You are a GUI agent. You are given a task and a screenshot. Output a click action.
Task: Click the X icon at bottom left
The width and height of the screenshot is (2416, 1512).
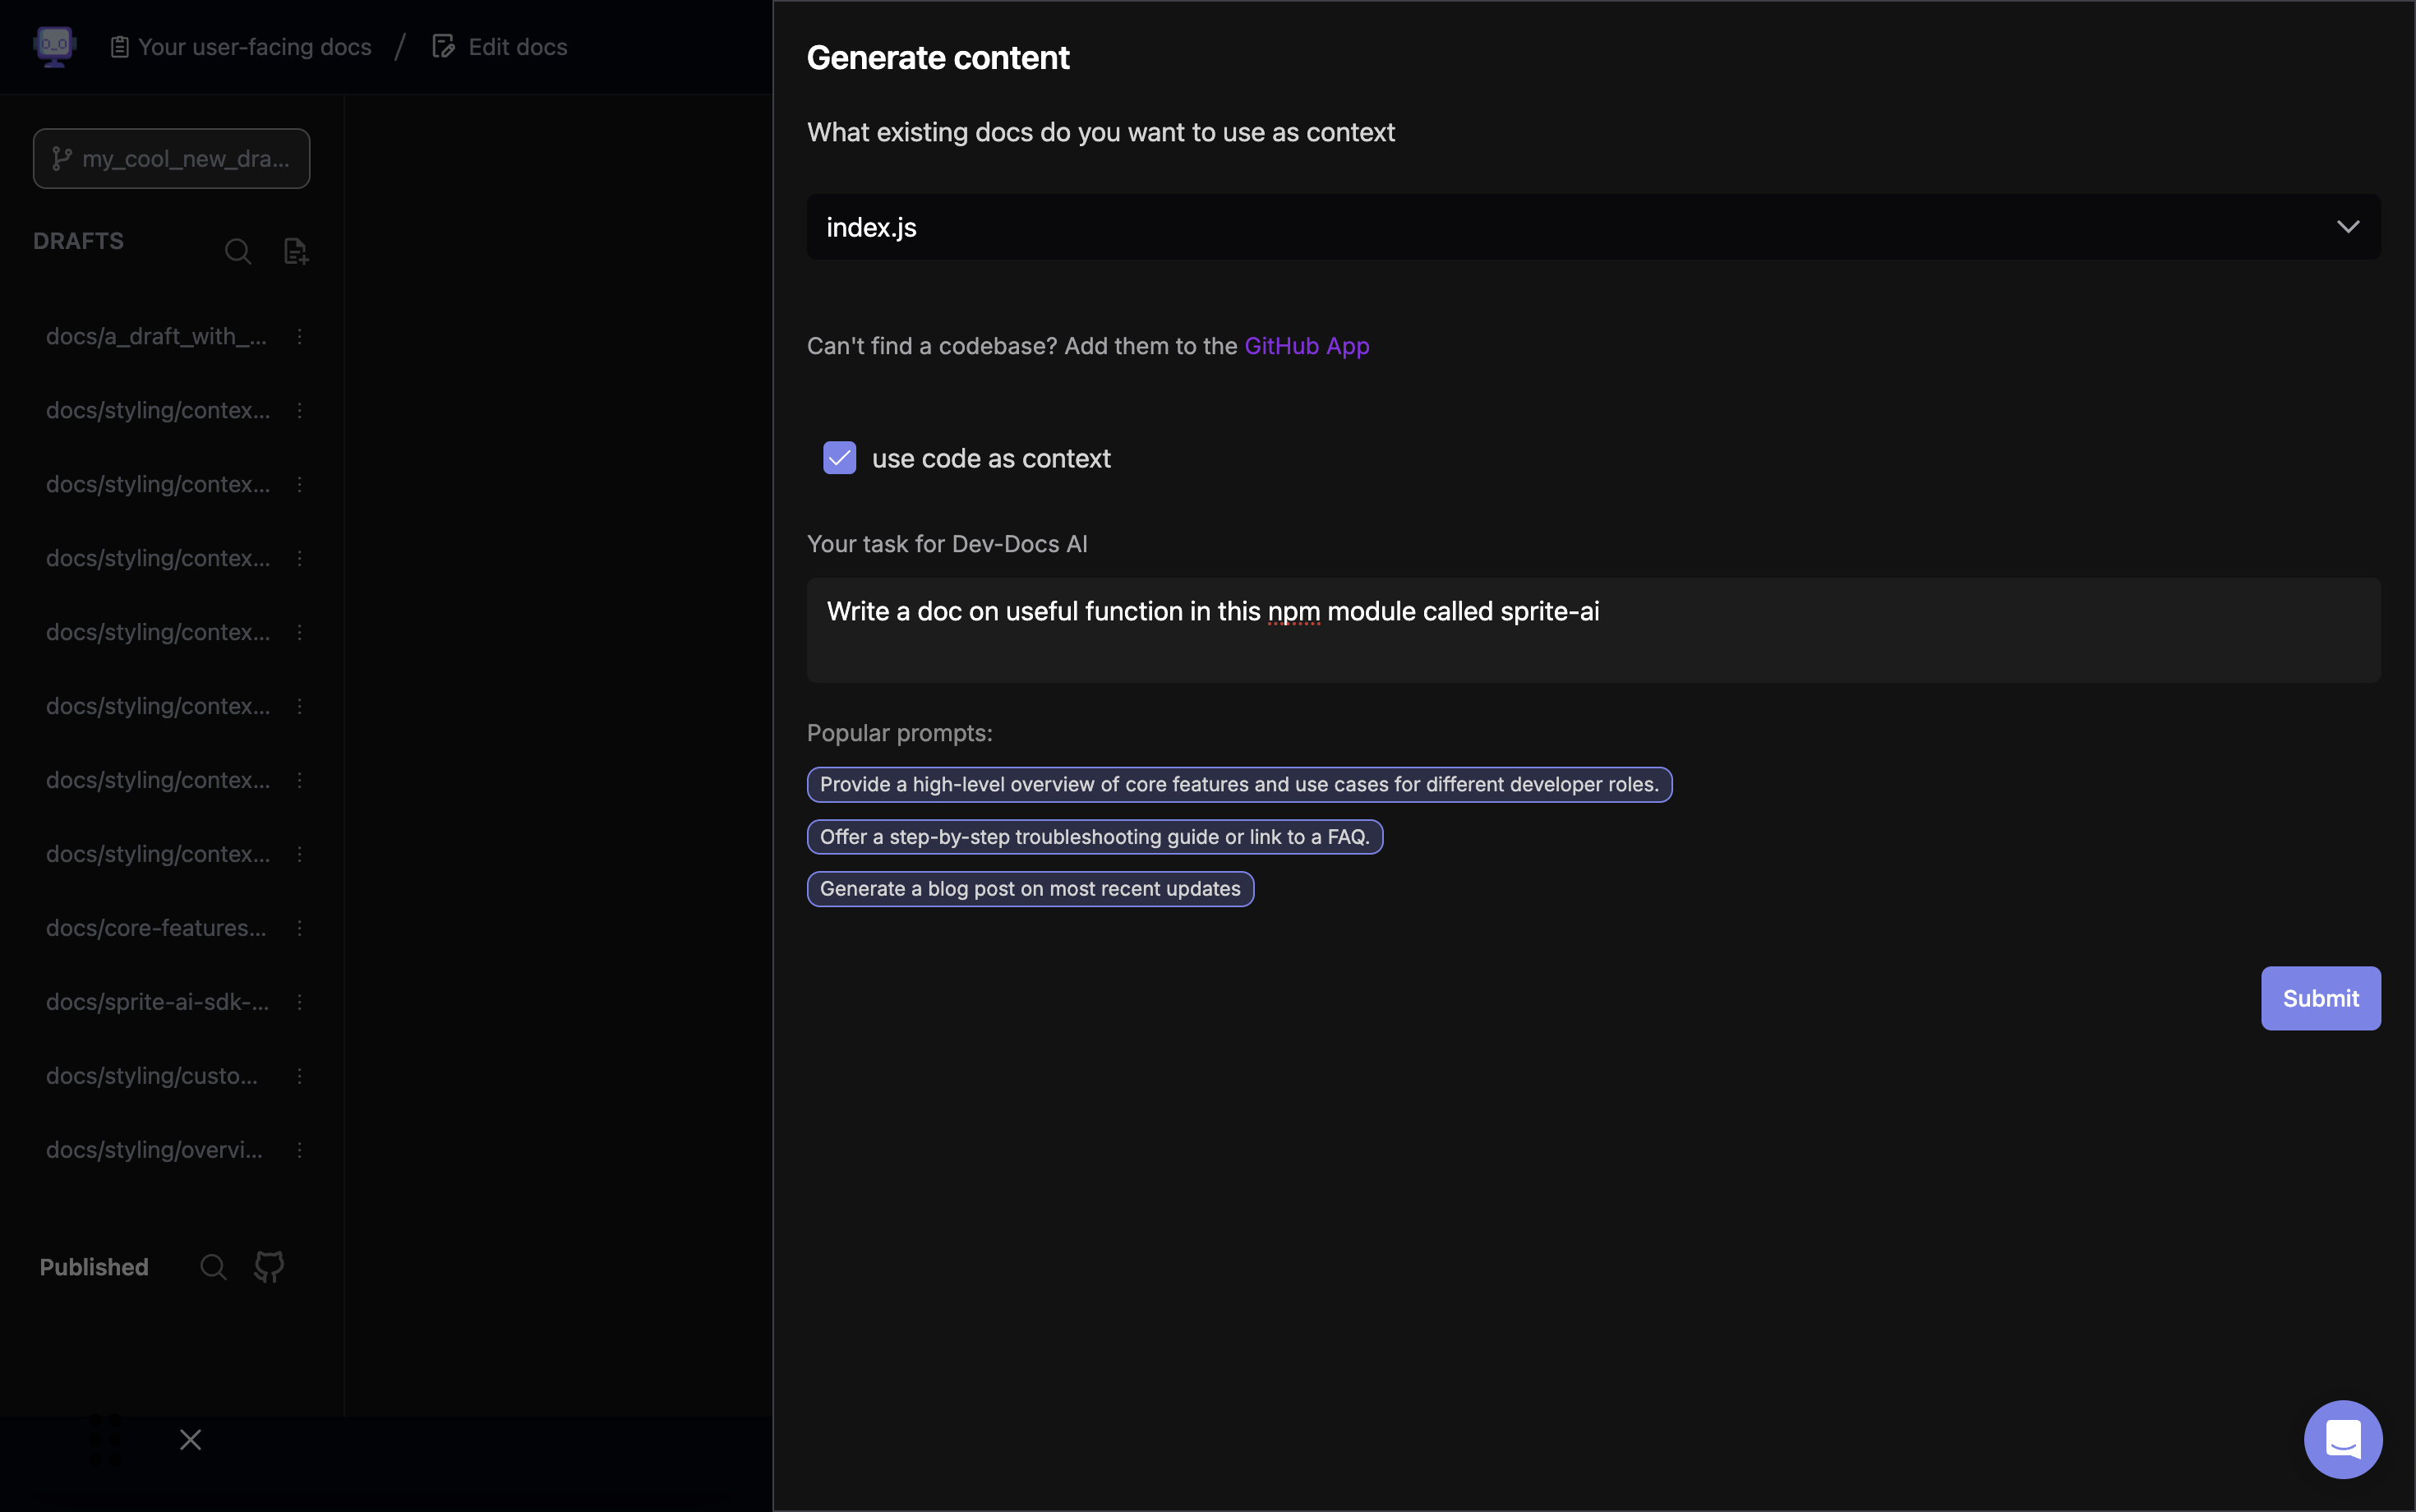[191, 1439]
